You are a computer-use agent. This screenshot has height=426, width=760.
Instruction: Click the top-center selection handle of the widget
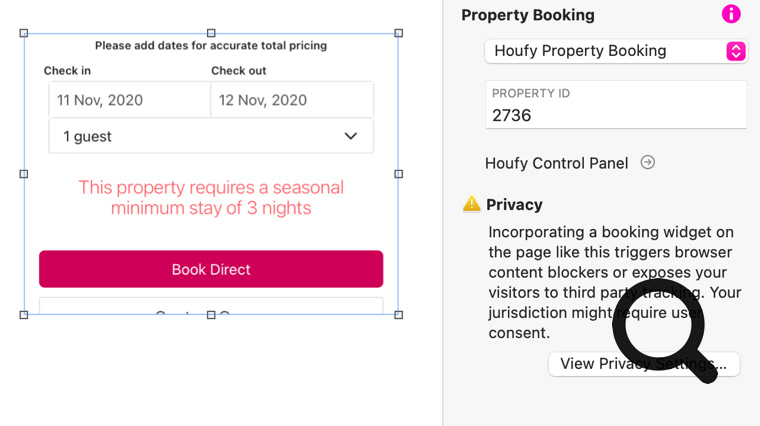coord(211,33)
